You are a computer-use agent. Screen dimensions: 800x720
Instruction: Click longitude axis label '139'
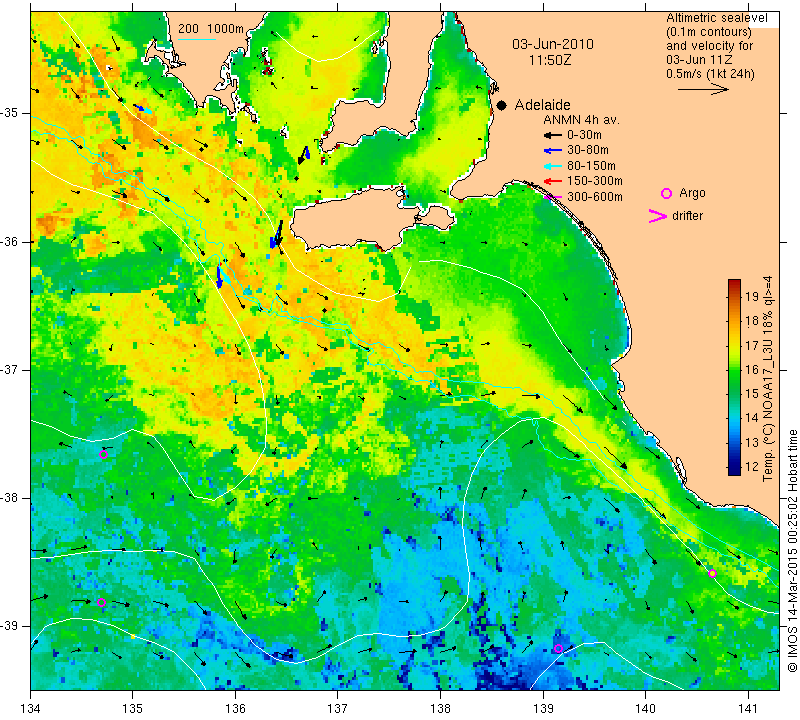click(543, 709)
